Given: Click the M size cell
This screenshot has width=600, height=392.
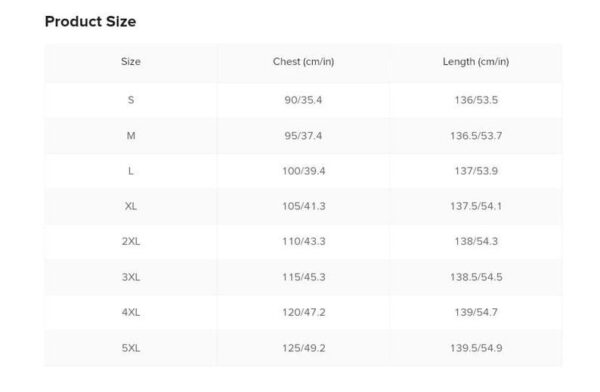Looking at the screenshot, I should [131, 136].
